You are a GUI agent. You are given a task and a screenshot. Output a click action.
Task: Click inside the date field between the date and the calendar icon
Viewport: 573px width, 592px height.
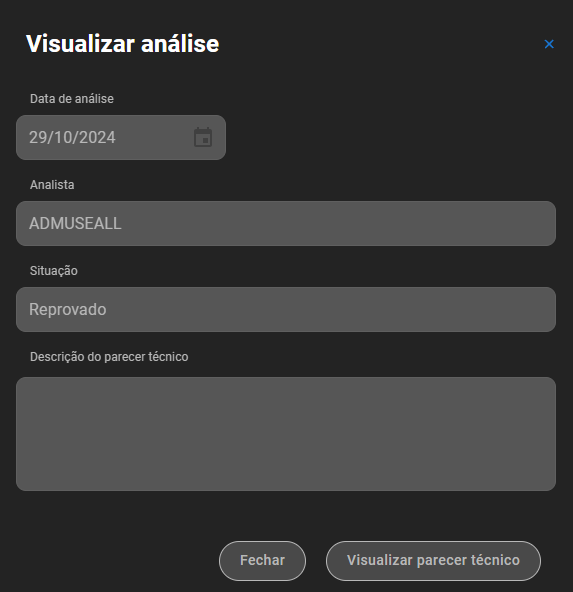click(x=155, y=137)
